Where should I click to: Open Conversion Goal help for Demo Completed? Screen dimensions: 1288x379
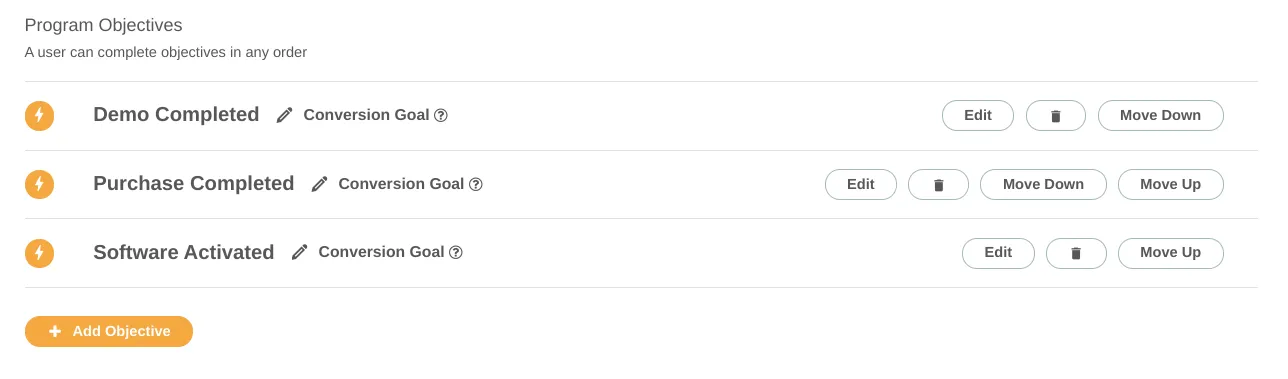[x=441, y=116]
